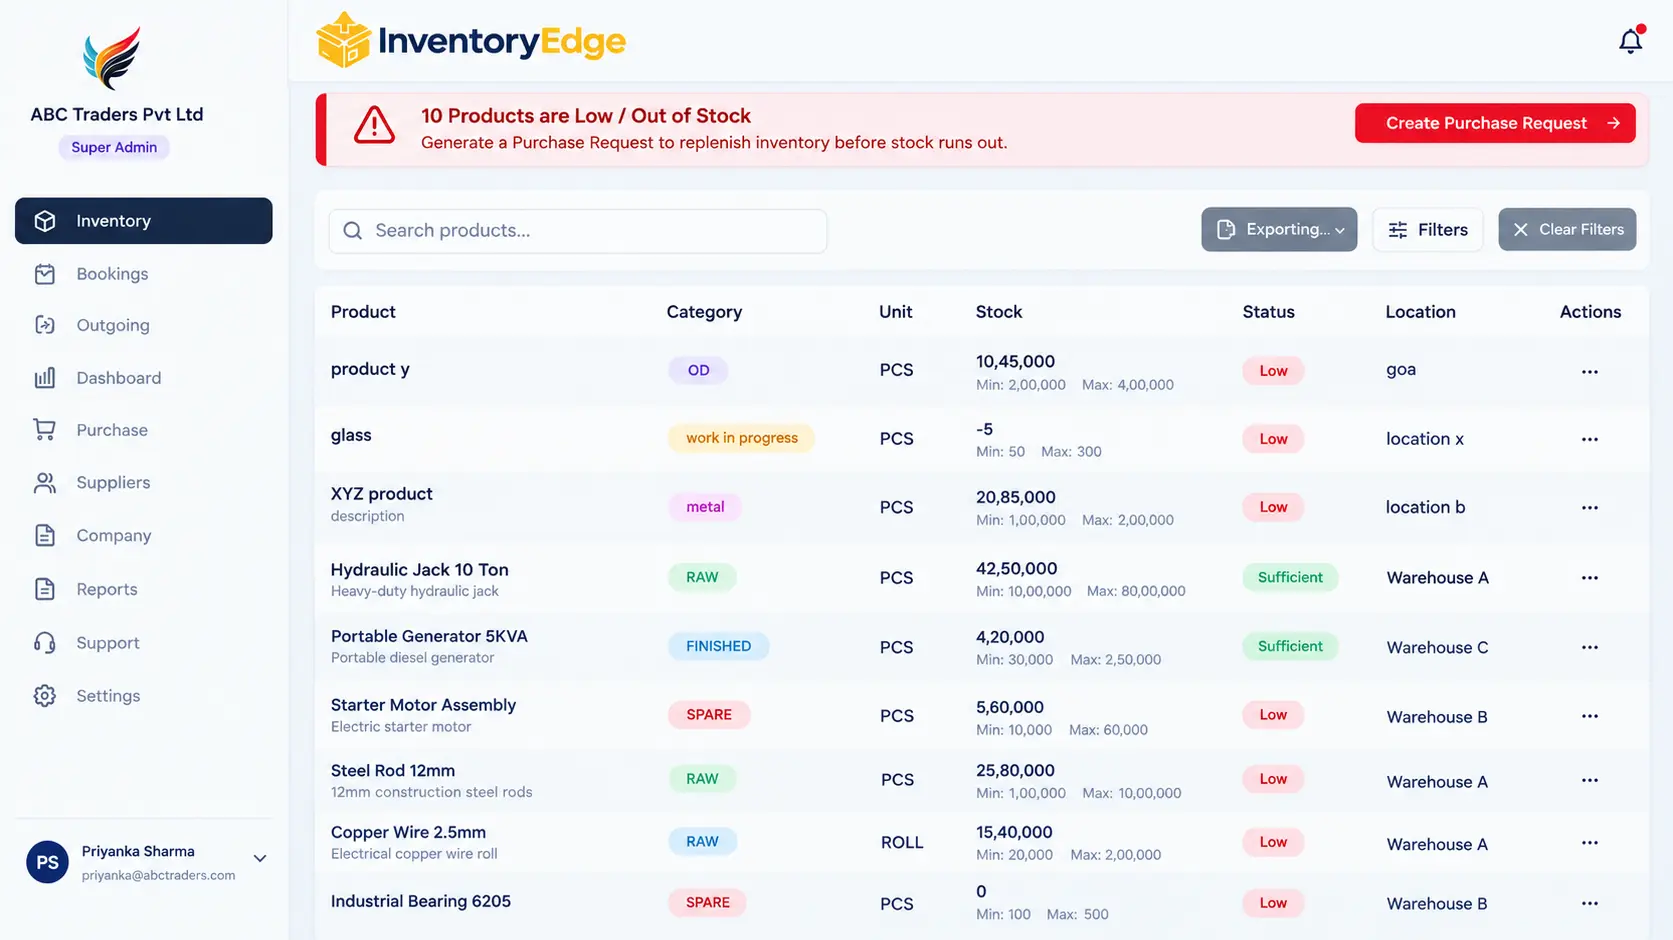Open actions menu for XYZ product

point(1590,507)
